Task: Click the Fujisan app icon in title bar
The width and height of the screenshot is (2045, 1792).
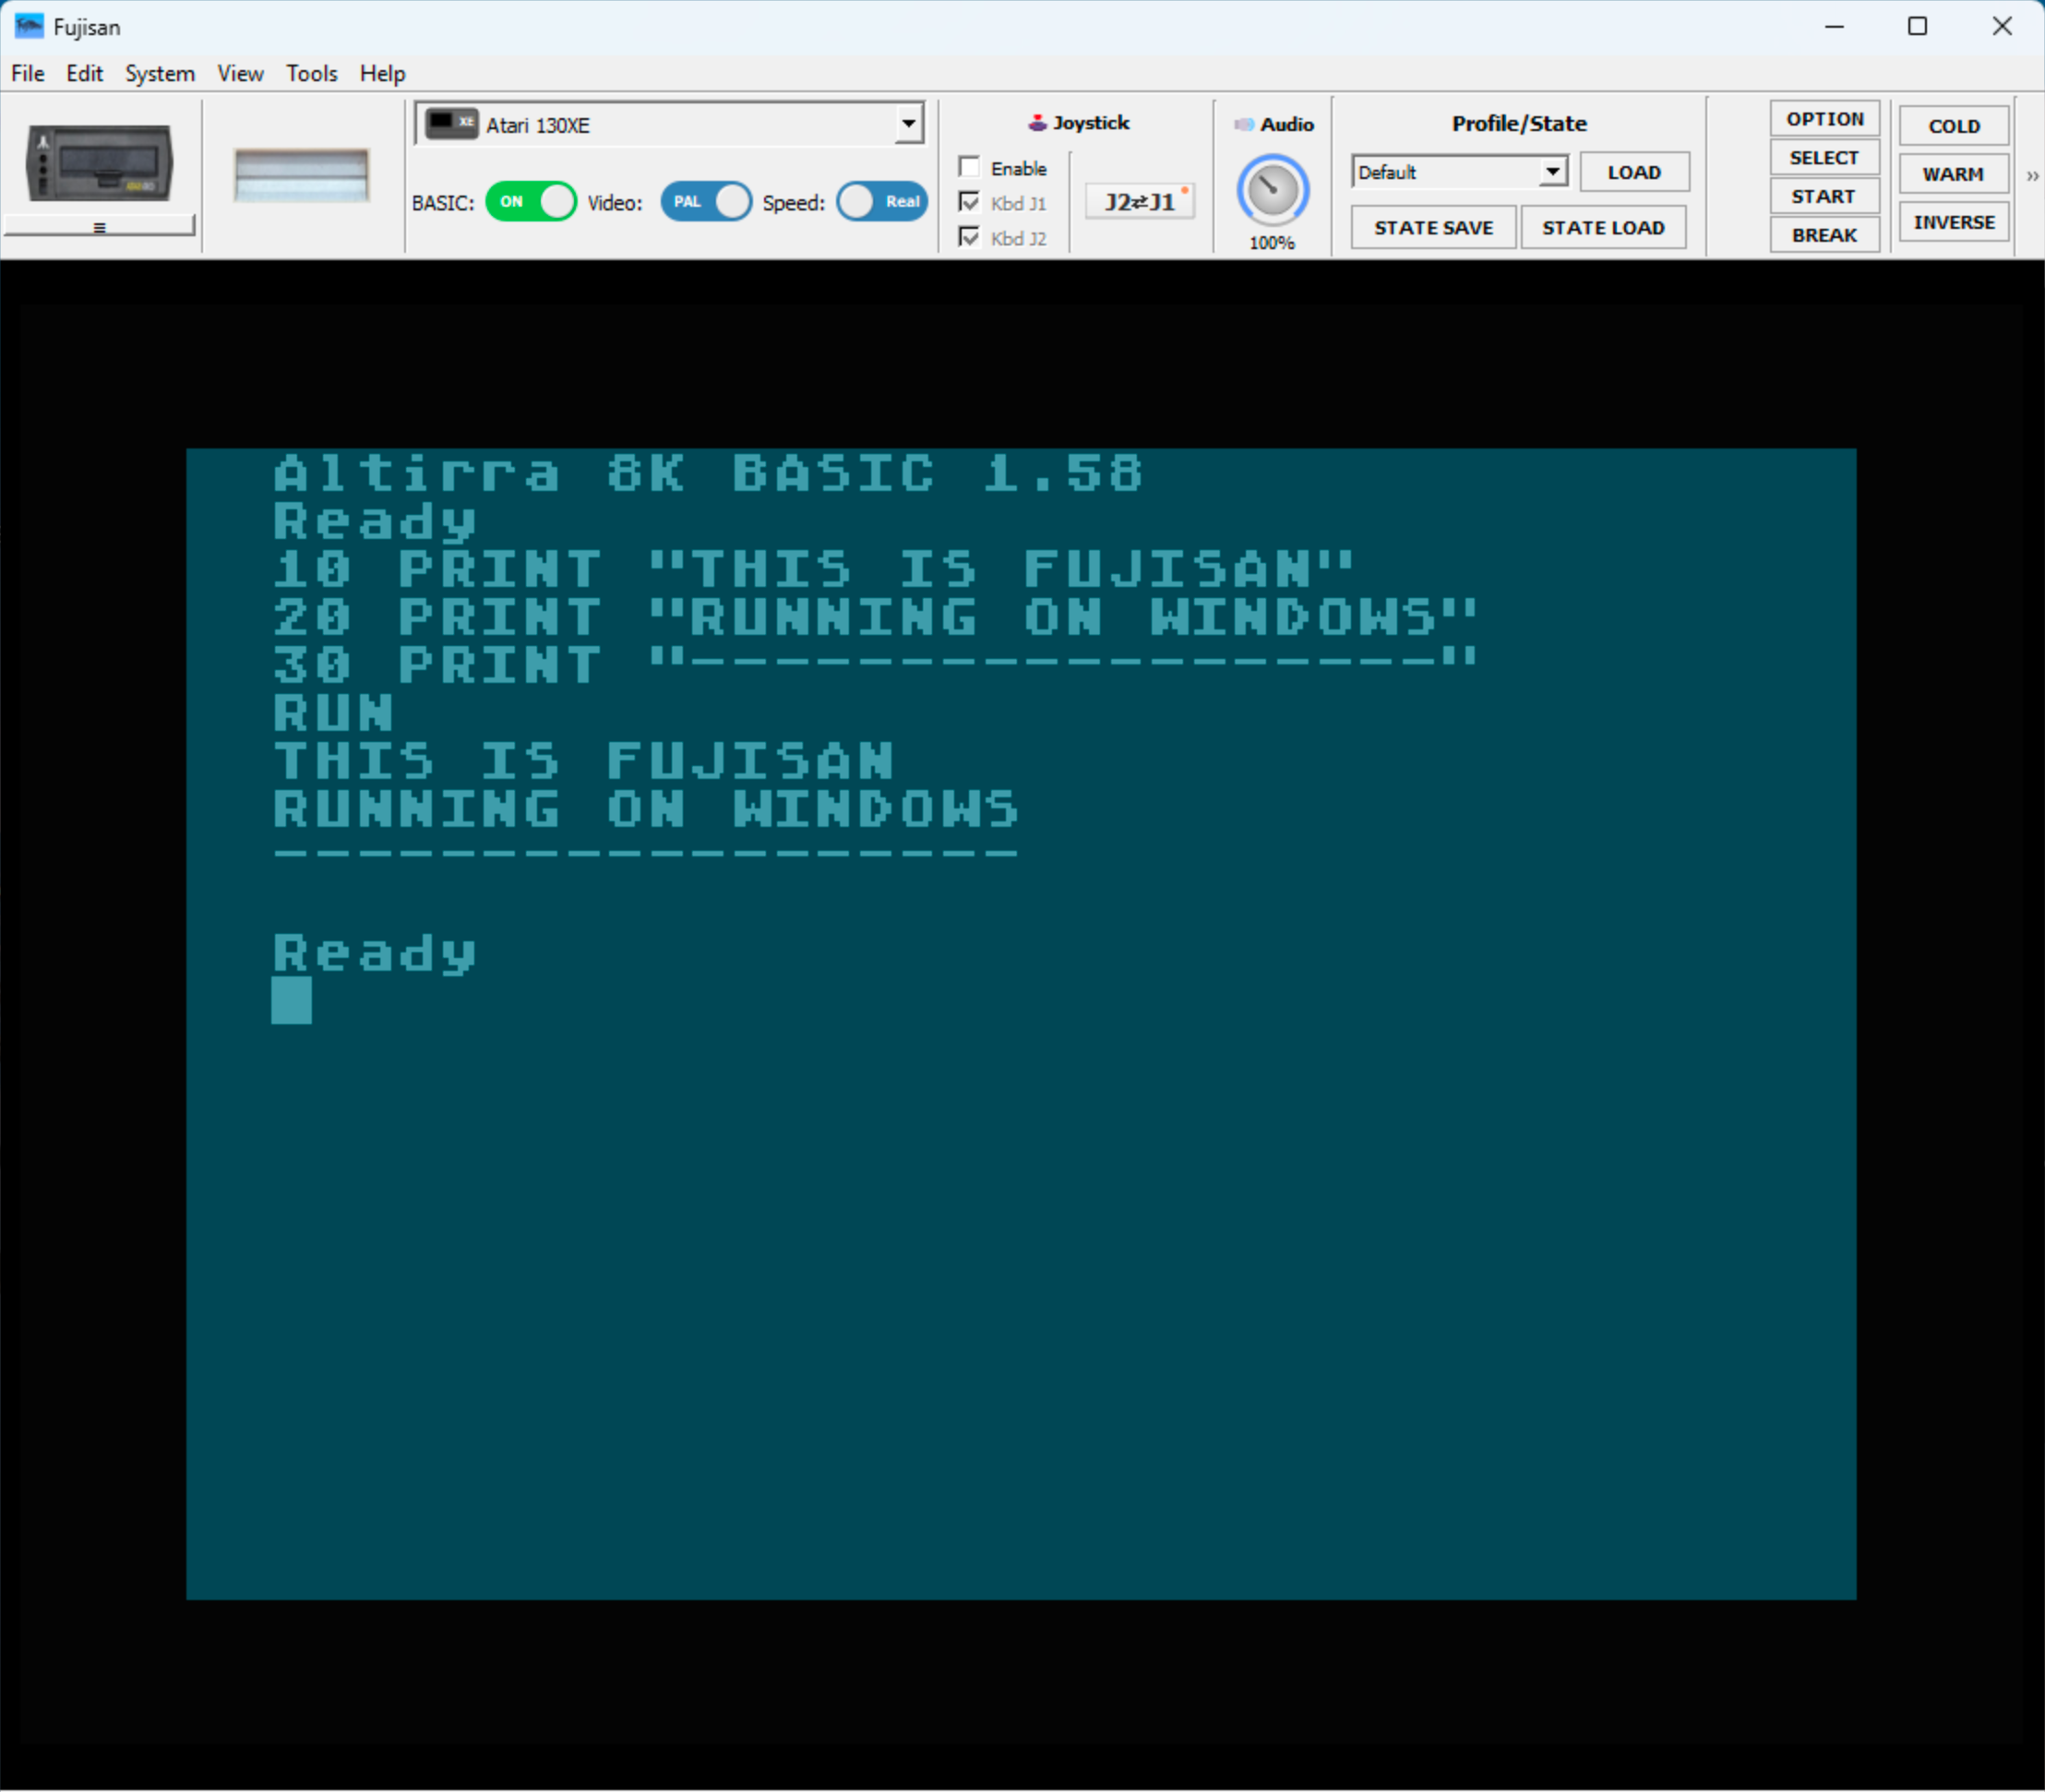Action: (29, 26)
